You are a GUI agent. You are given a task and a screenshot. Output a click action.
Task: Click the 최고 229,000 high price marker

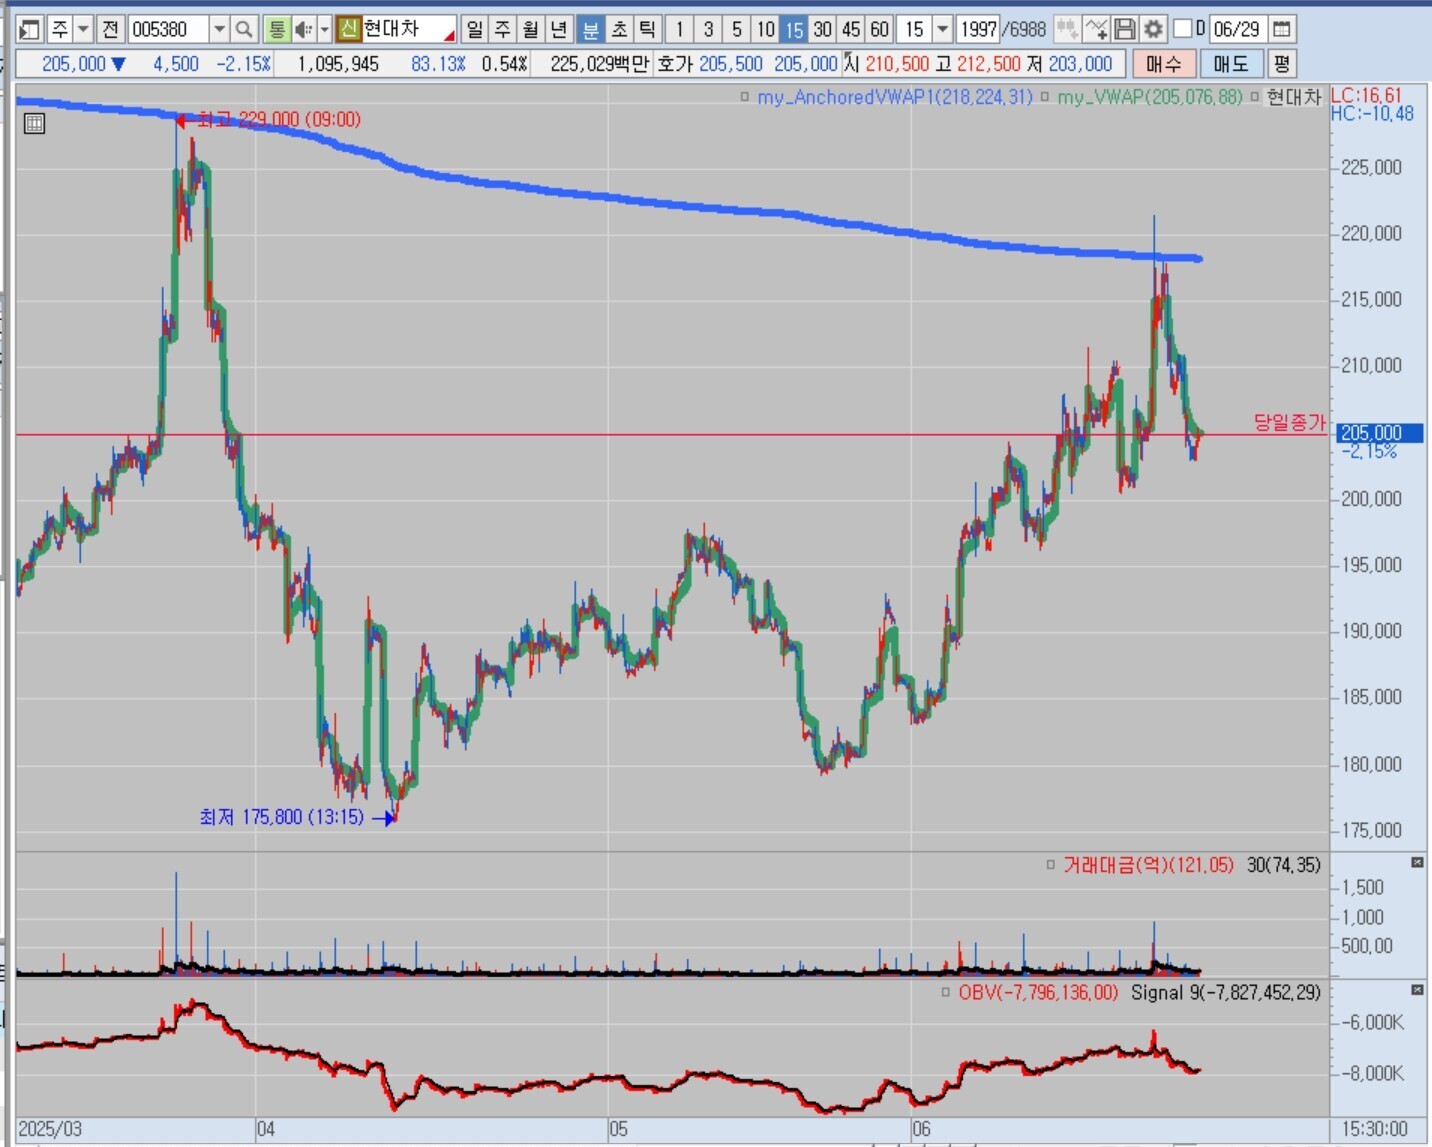click(x=268, y=120)
